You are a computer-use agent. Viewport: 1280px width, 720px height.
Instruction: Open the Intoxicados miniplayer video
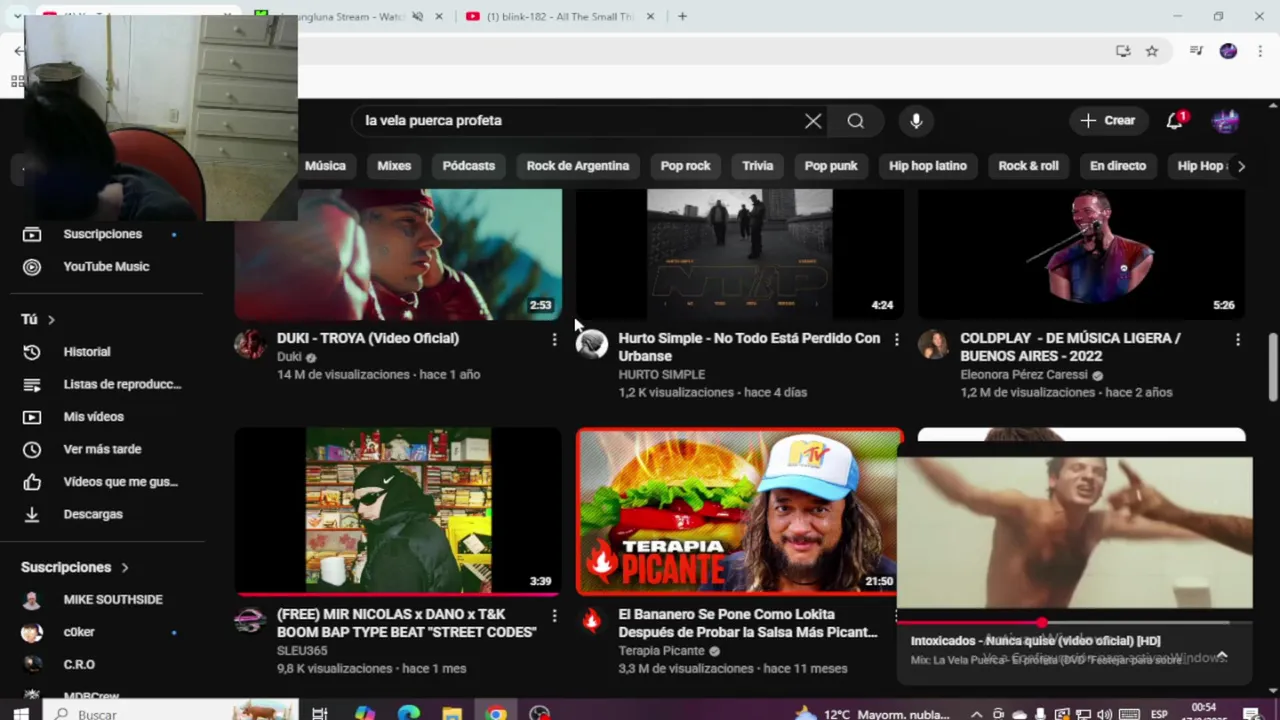click(1074, 533)
